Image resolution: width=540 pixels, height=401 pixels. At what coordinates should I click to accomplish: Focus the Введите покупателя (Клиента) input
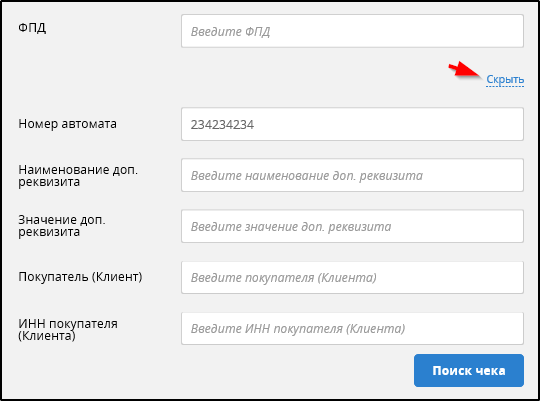352,277
